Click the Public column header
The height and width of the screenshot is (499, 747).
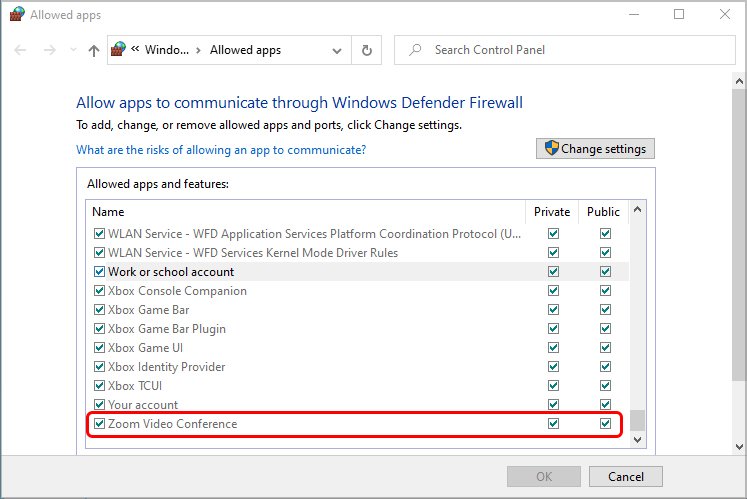[603, 212]
